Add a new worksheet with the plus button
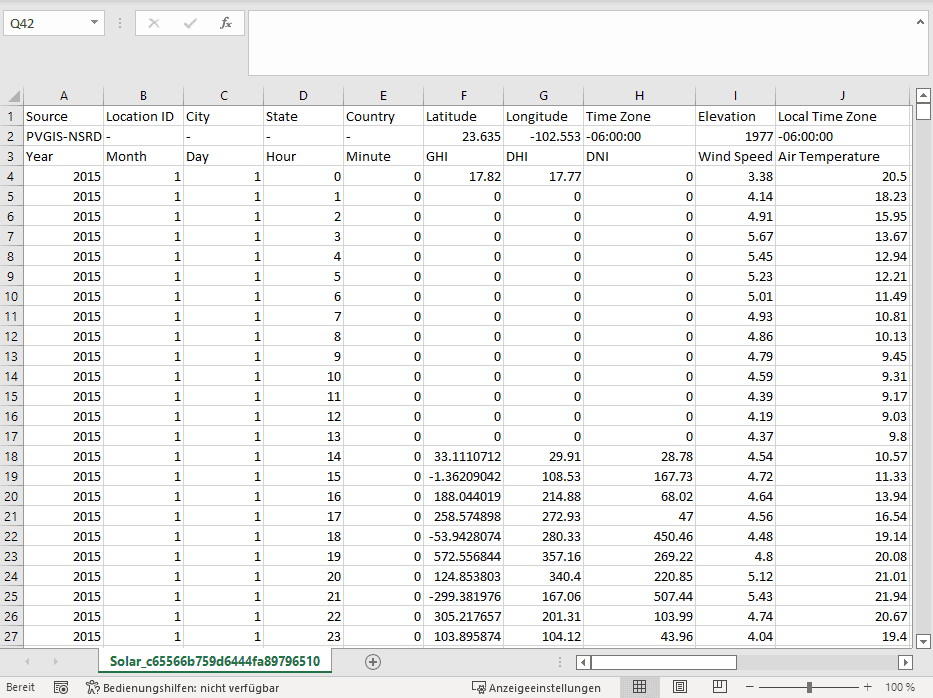The image size is (933, 698). coord(373,661)
